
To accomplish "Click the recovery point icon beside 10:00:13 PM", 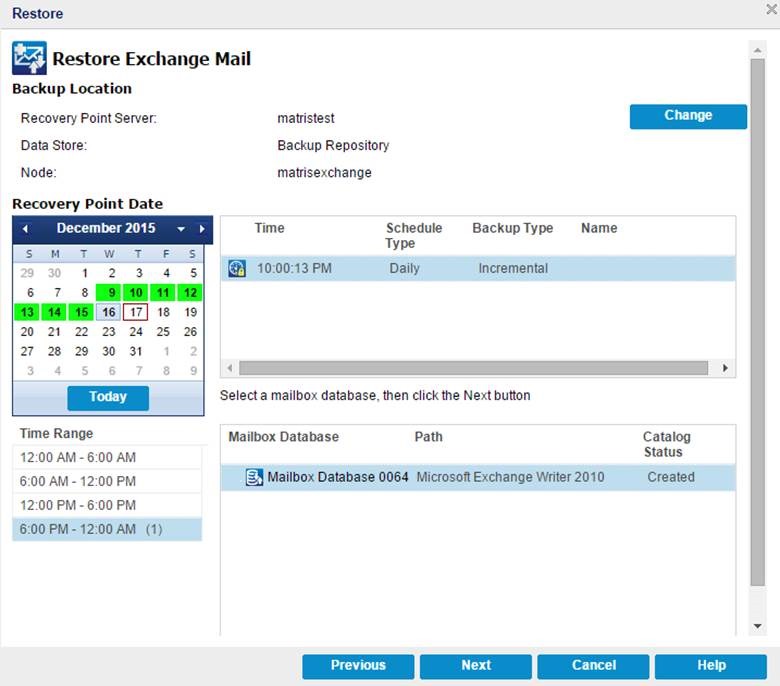I will tap(237, 268).
